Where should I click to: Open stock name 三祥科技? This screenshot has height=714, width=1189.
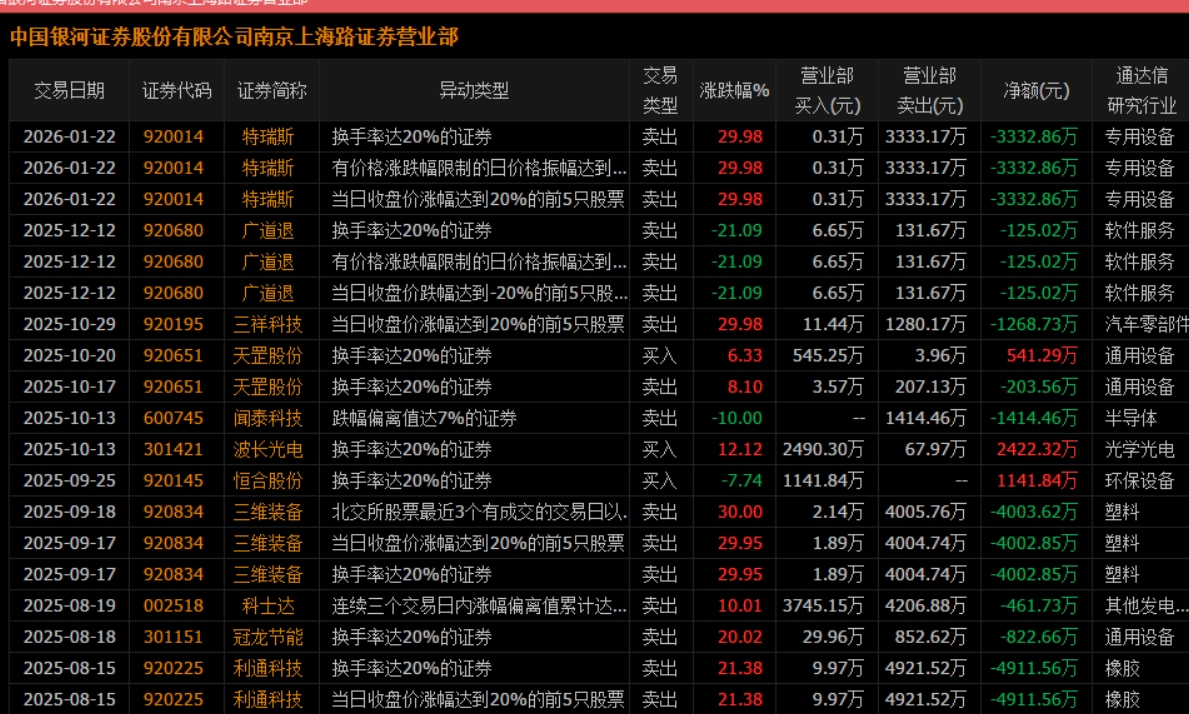(x=268, y=324)
